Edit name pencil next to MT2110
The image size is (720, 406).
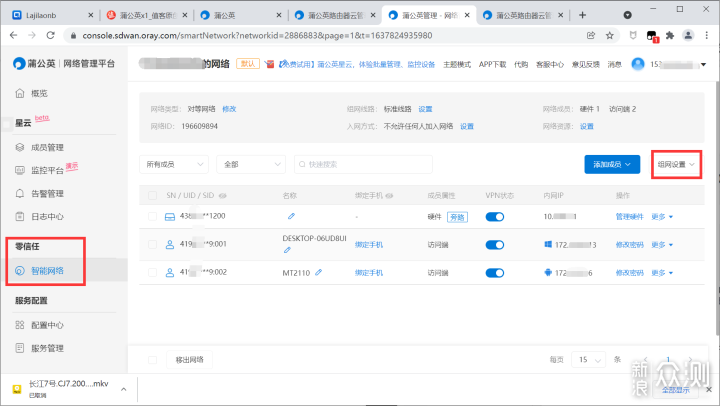tap(318, 272)
